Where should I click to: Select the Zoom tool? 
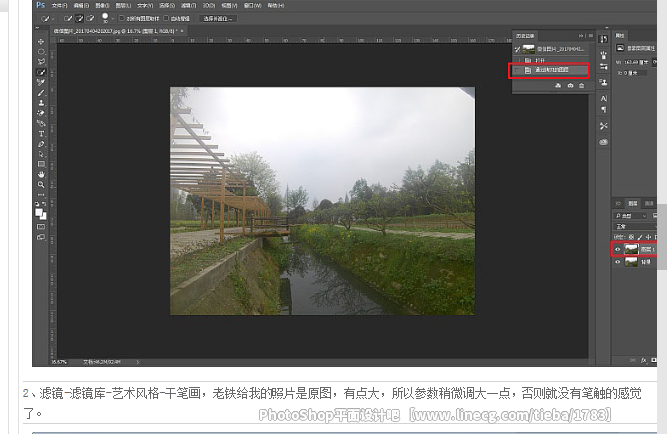(x=41, y=185)
